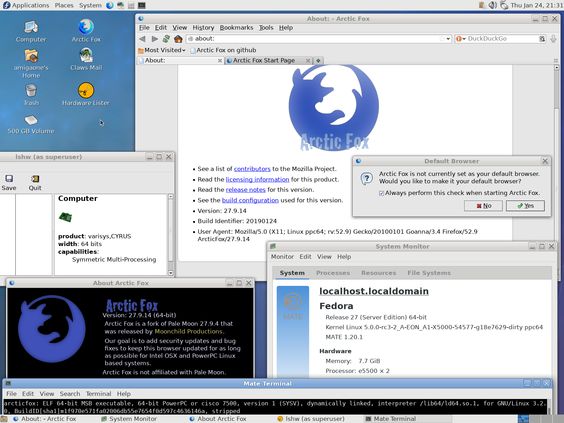Switch to Mate Terminal via bottom taskbar
Image resolution: width=564 pixels, height=423 pixels.
pos(391,419)
